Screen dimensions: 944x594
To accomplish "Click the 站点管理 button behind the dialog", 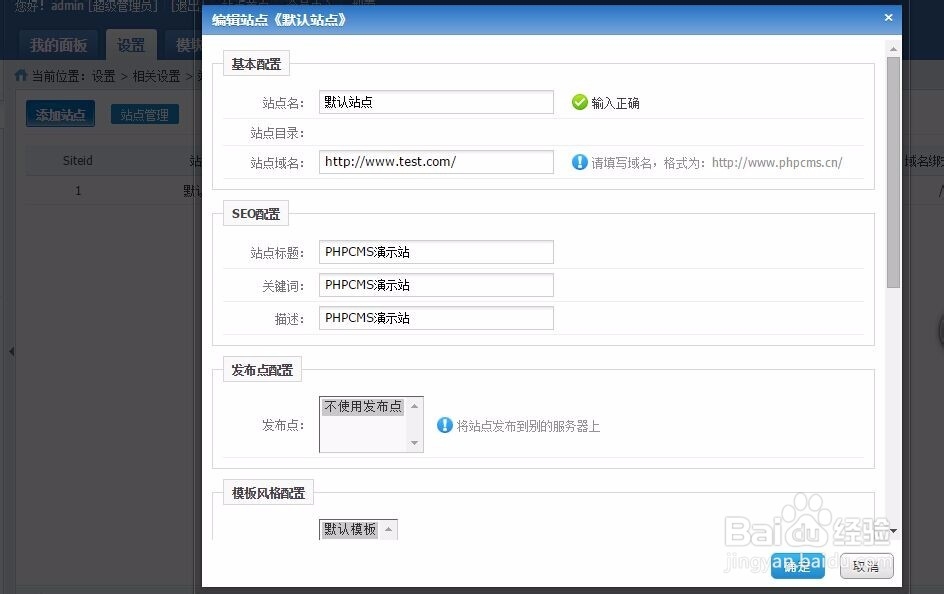I will [144, 114].
